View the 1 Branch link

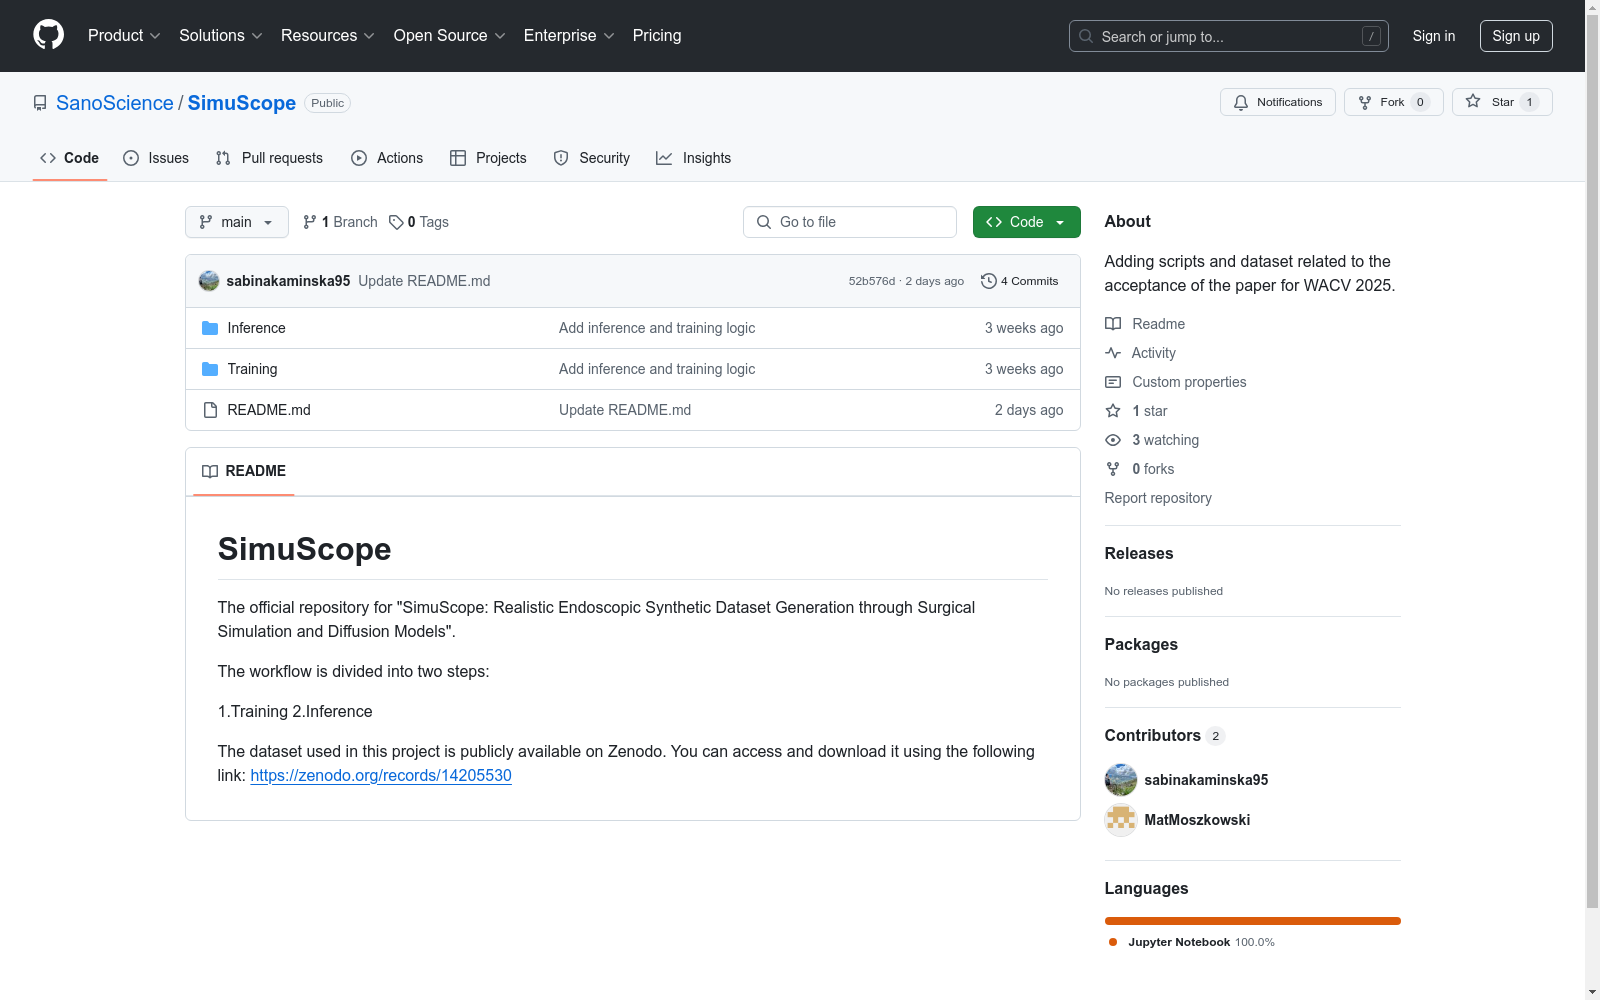click(340, 222)
